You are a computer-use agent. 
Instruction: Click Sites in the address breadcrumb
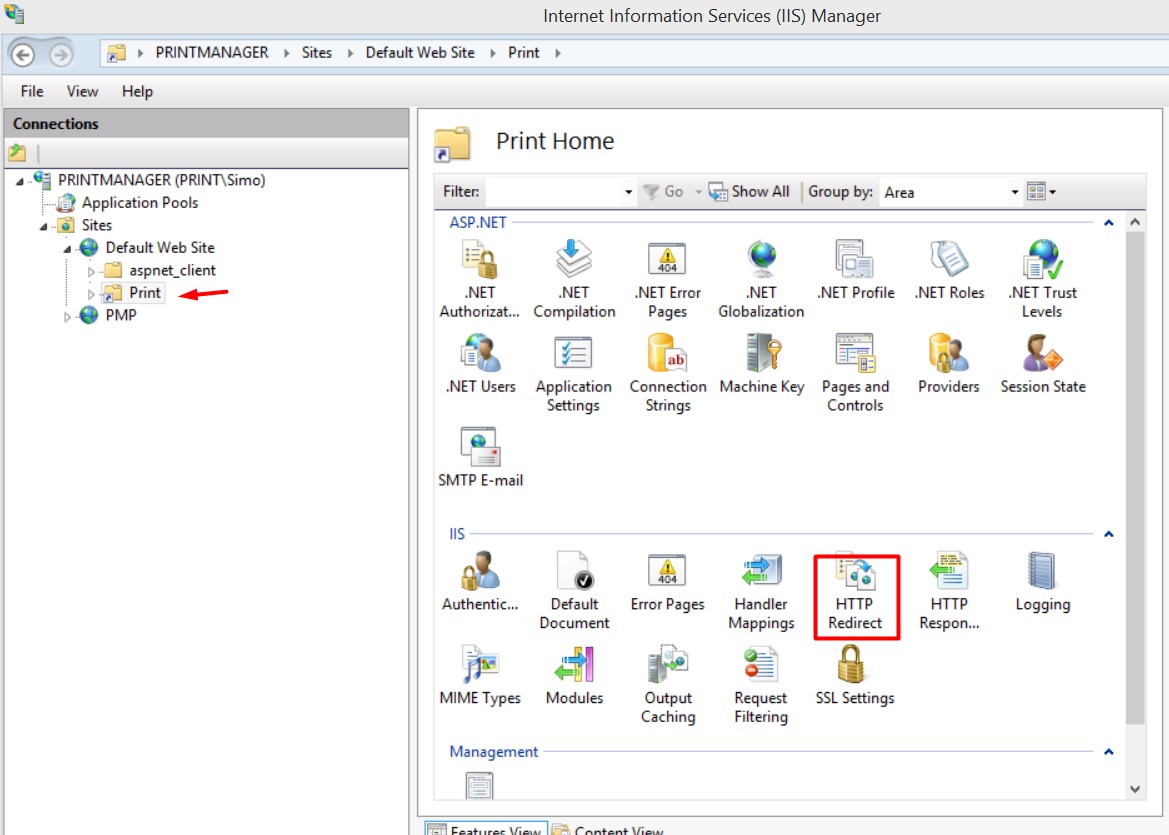[x=317, y=53]
